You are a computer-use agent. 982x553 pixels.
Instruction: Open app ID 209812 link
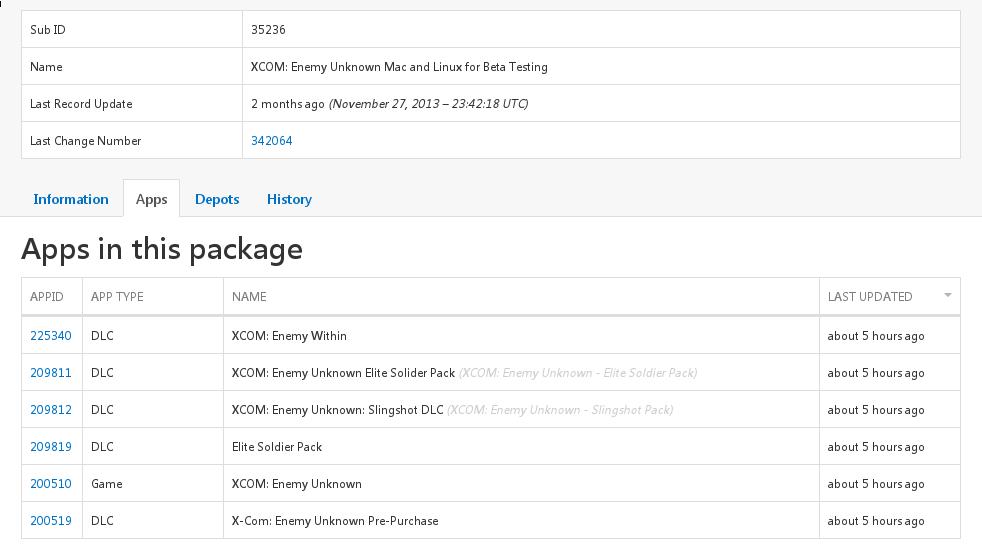[51, 410]
